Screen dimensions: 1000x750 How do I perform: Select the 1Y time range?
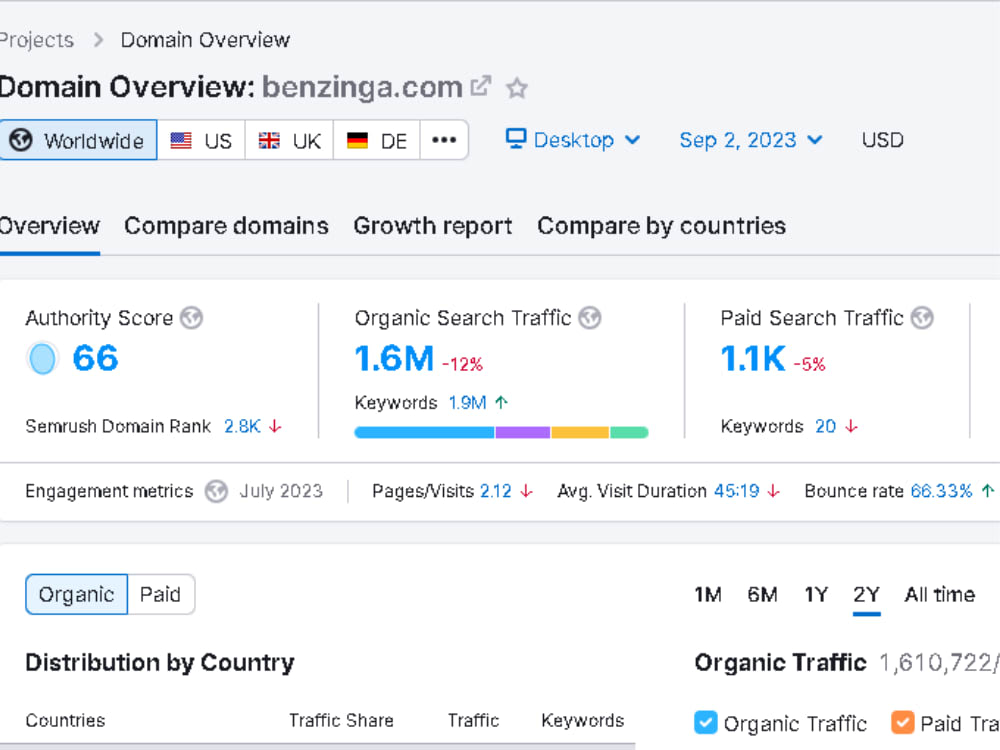point(816,594)
